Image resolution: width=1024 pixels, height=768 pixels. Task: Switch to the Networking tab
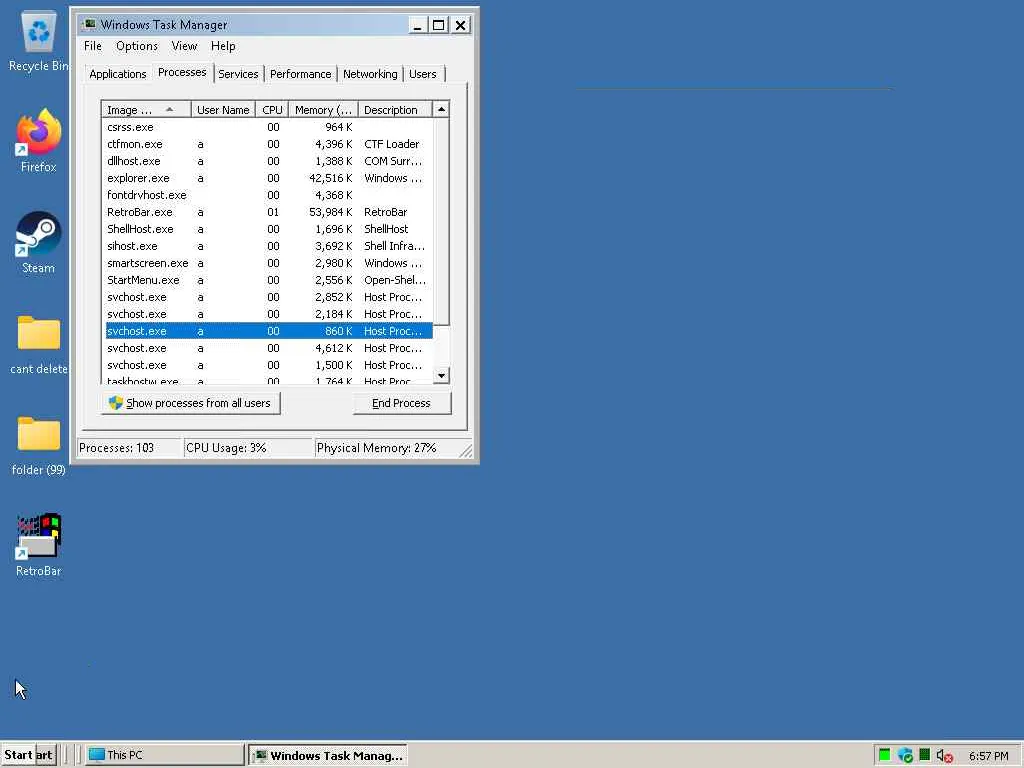(x=370, y=74)
